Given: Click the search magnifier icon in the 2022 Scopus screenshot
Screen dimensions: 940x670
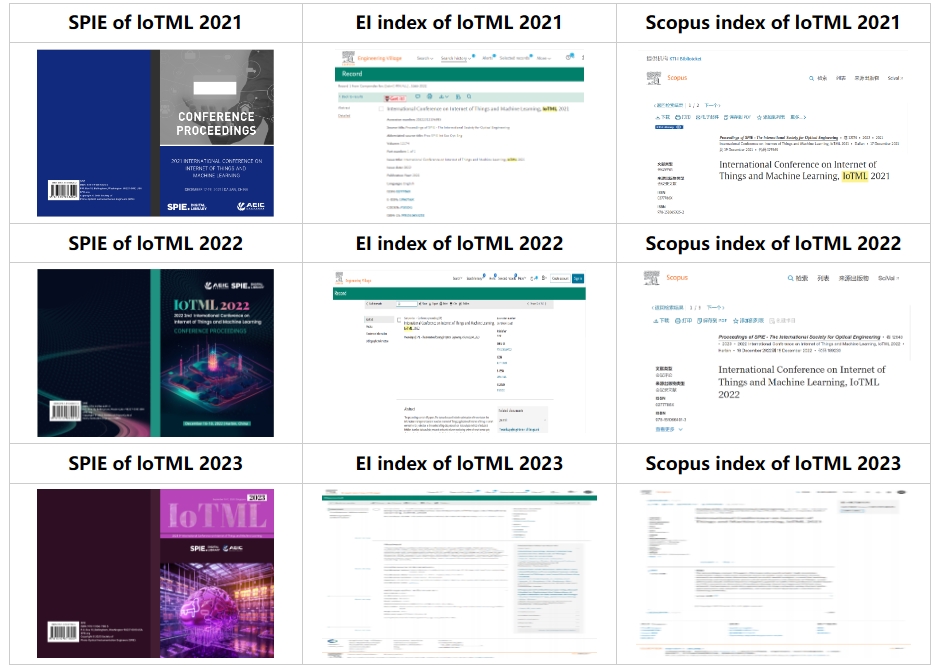Looking at the screenshot, I should [790, 278].
